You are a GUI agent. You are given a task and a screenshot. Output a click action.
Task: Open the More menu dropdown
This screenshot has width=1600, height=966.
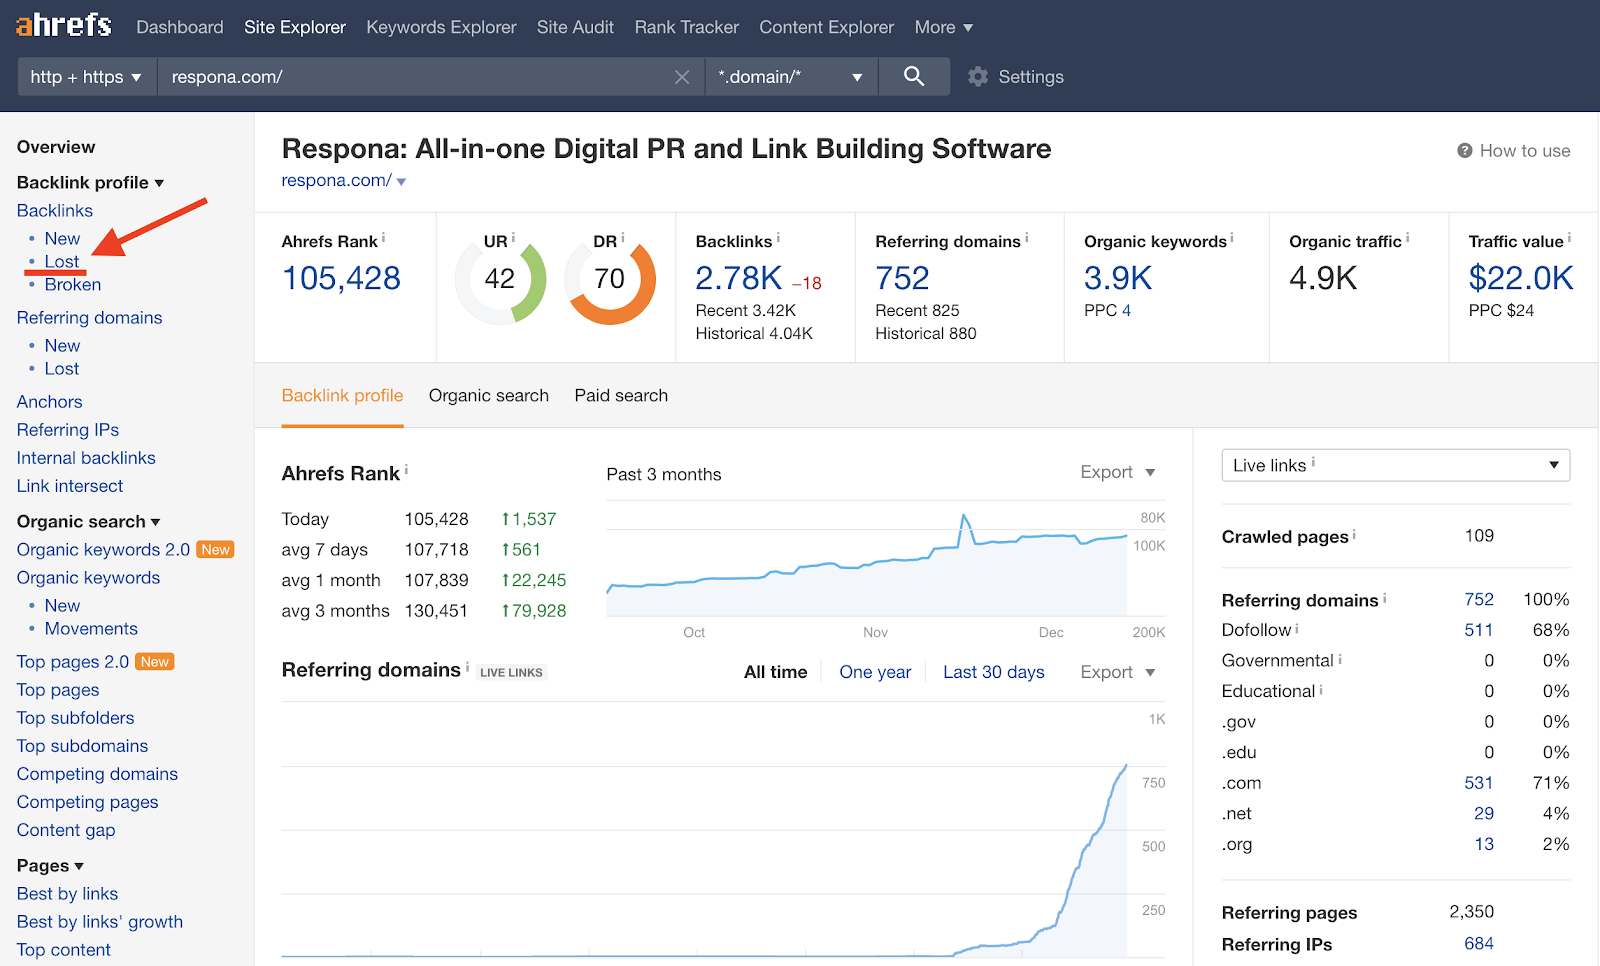pyautogui.click(x=944, y=27)
